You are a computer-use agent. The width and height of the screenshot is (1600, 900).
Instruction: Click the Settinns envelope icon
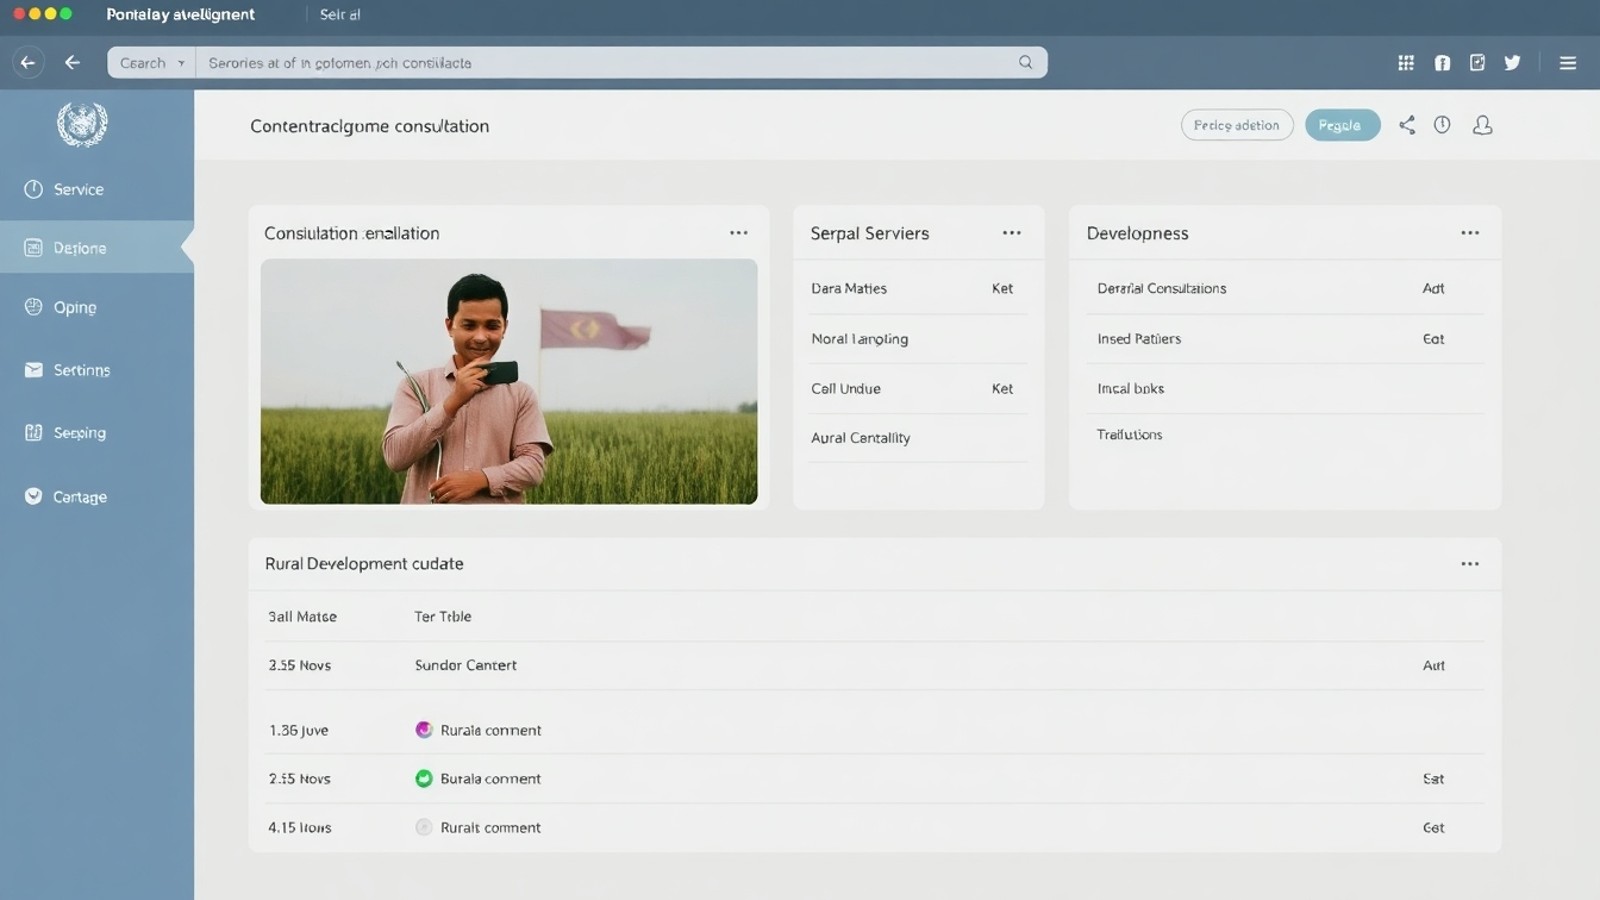coord(33,370)
